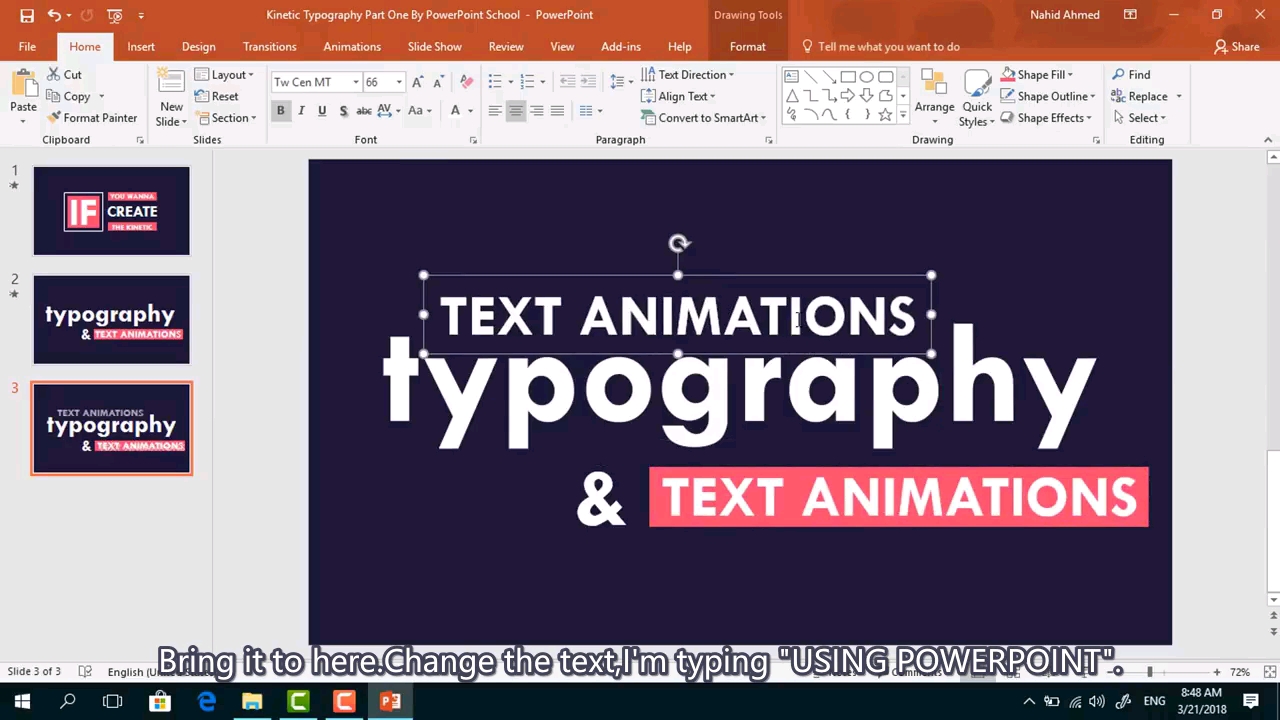Increase font size icon

[x=418, y=82]
